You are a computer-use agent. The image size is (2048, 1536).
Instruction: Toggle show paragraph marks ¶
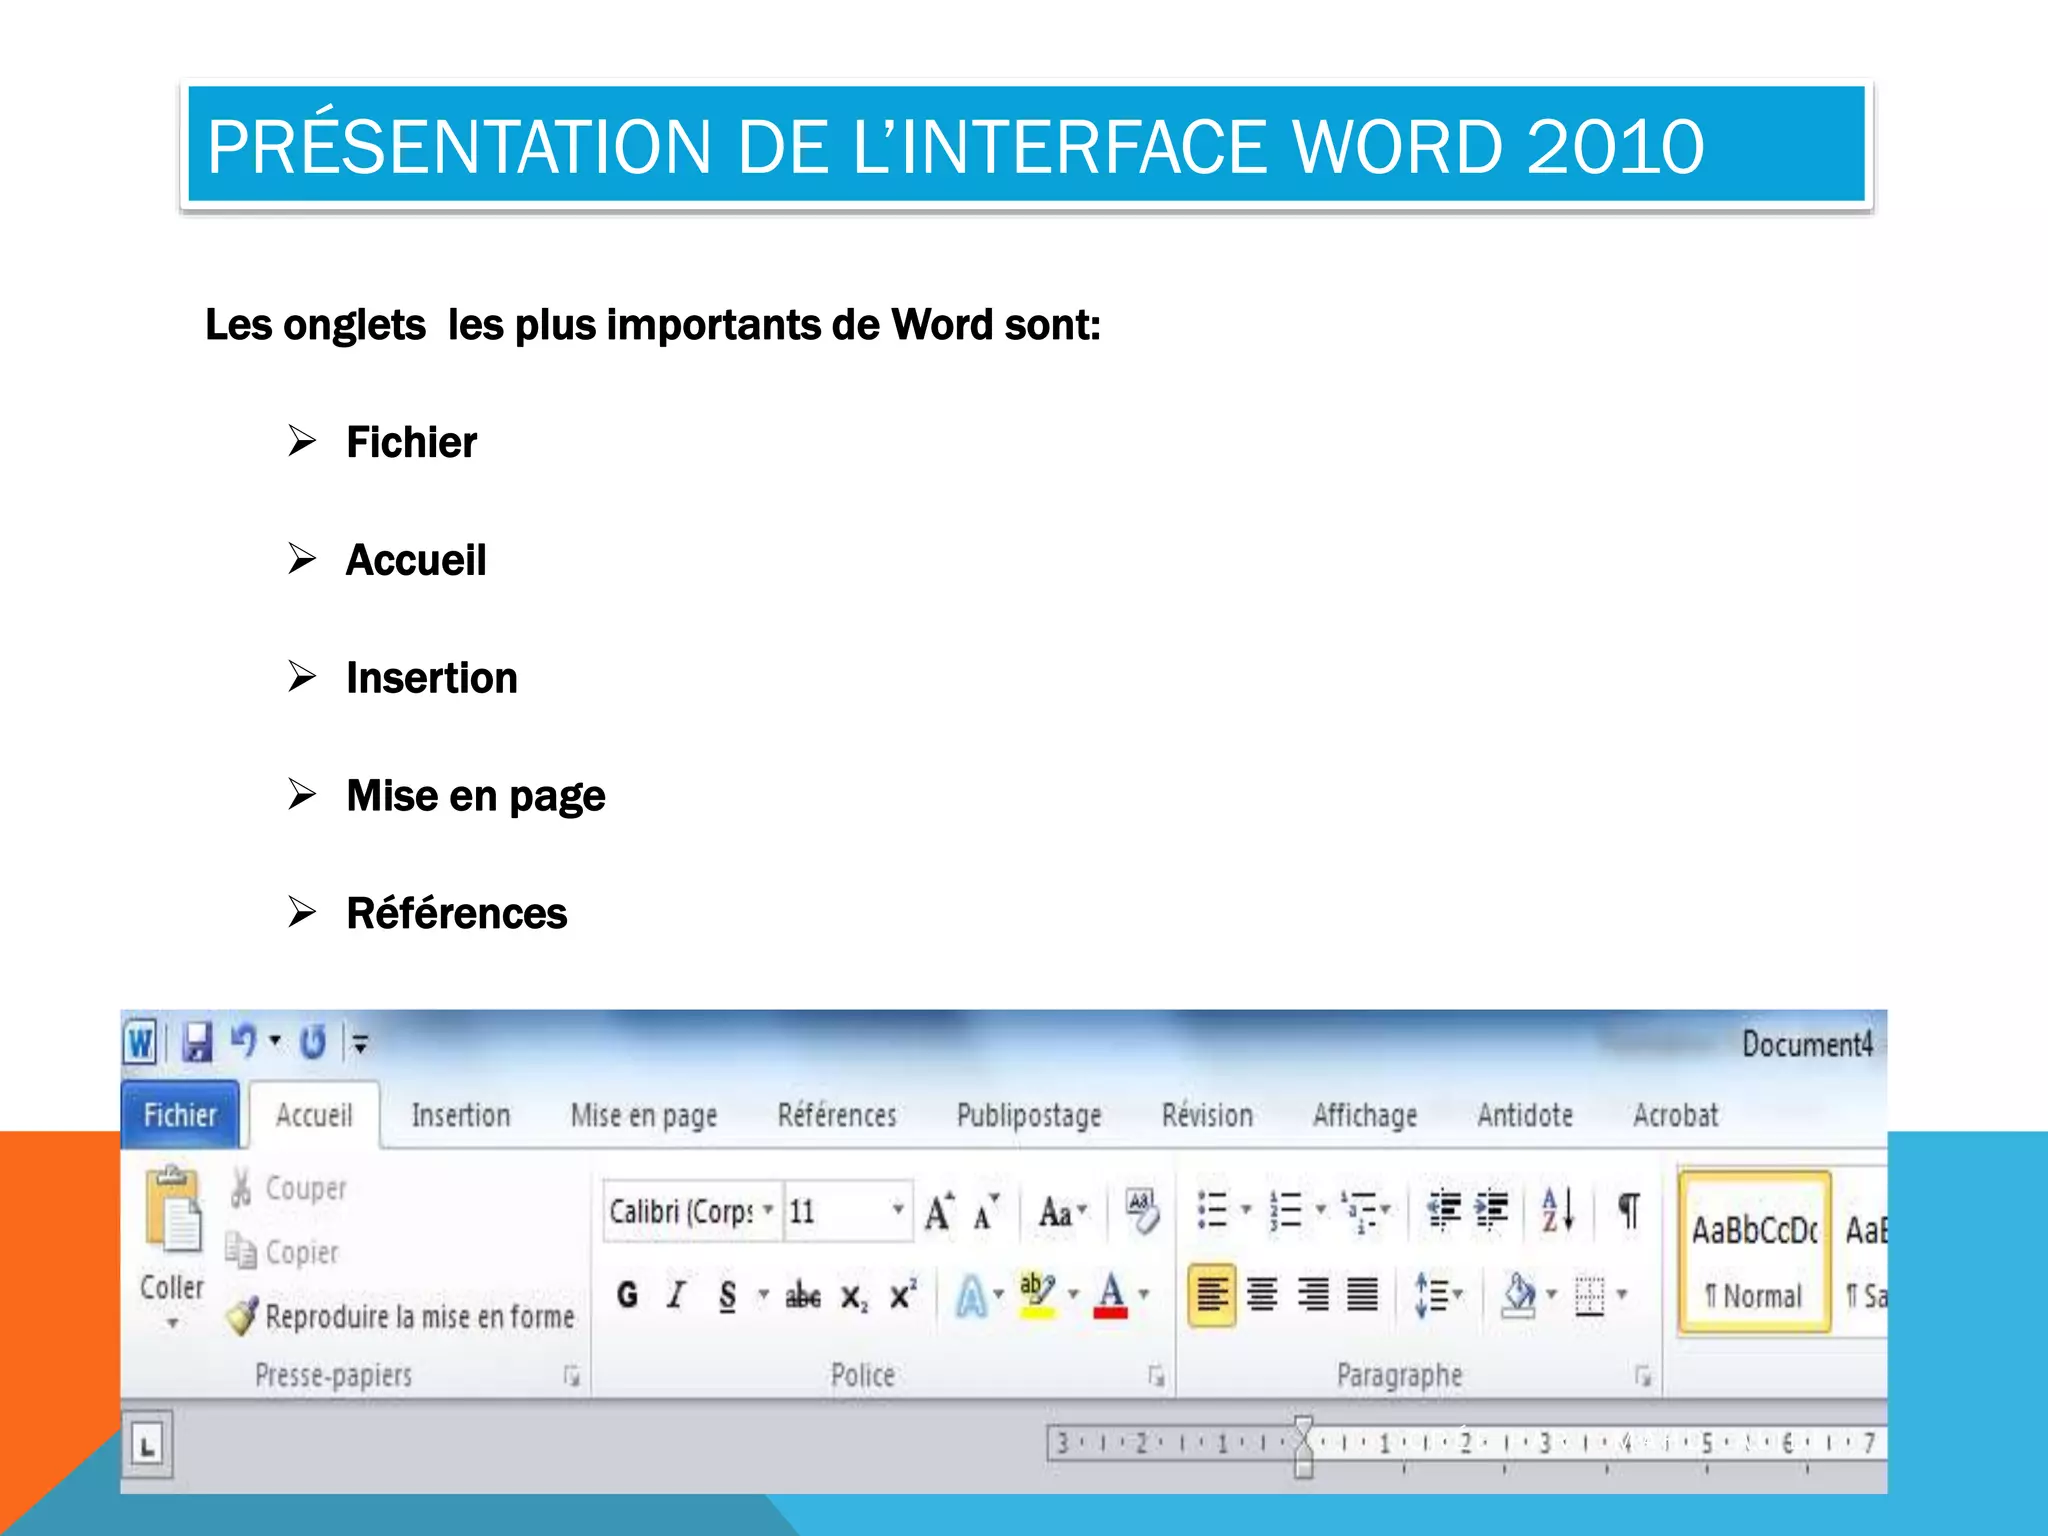tap(1629, 1211)
